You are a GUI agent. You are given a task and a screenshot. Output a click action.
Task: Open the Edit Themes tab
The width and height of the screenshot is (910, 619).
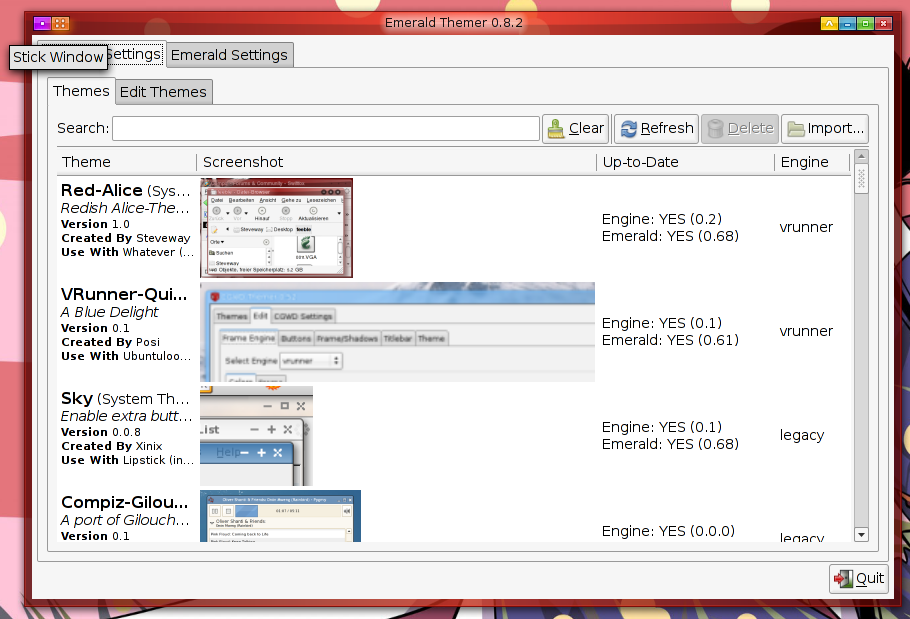coord(163,92)
